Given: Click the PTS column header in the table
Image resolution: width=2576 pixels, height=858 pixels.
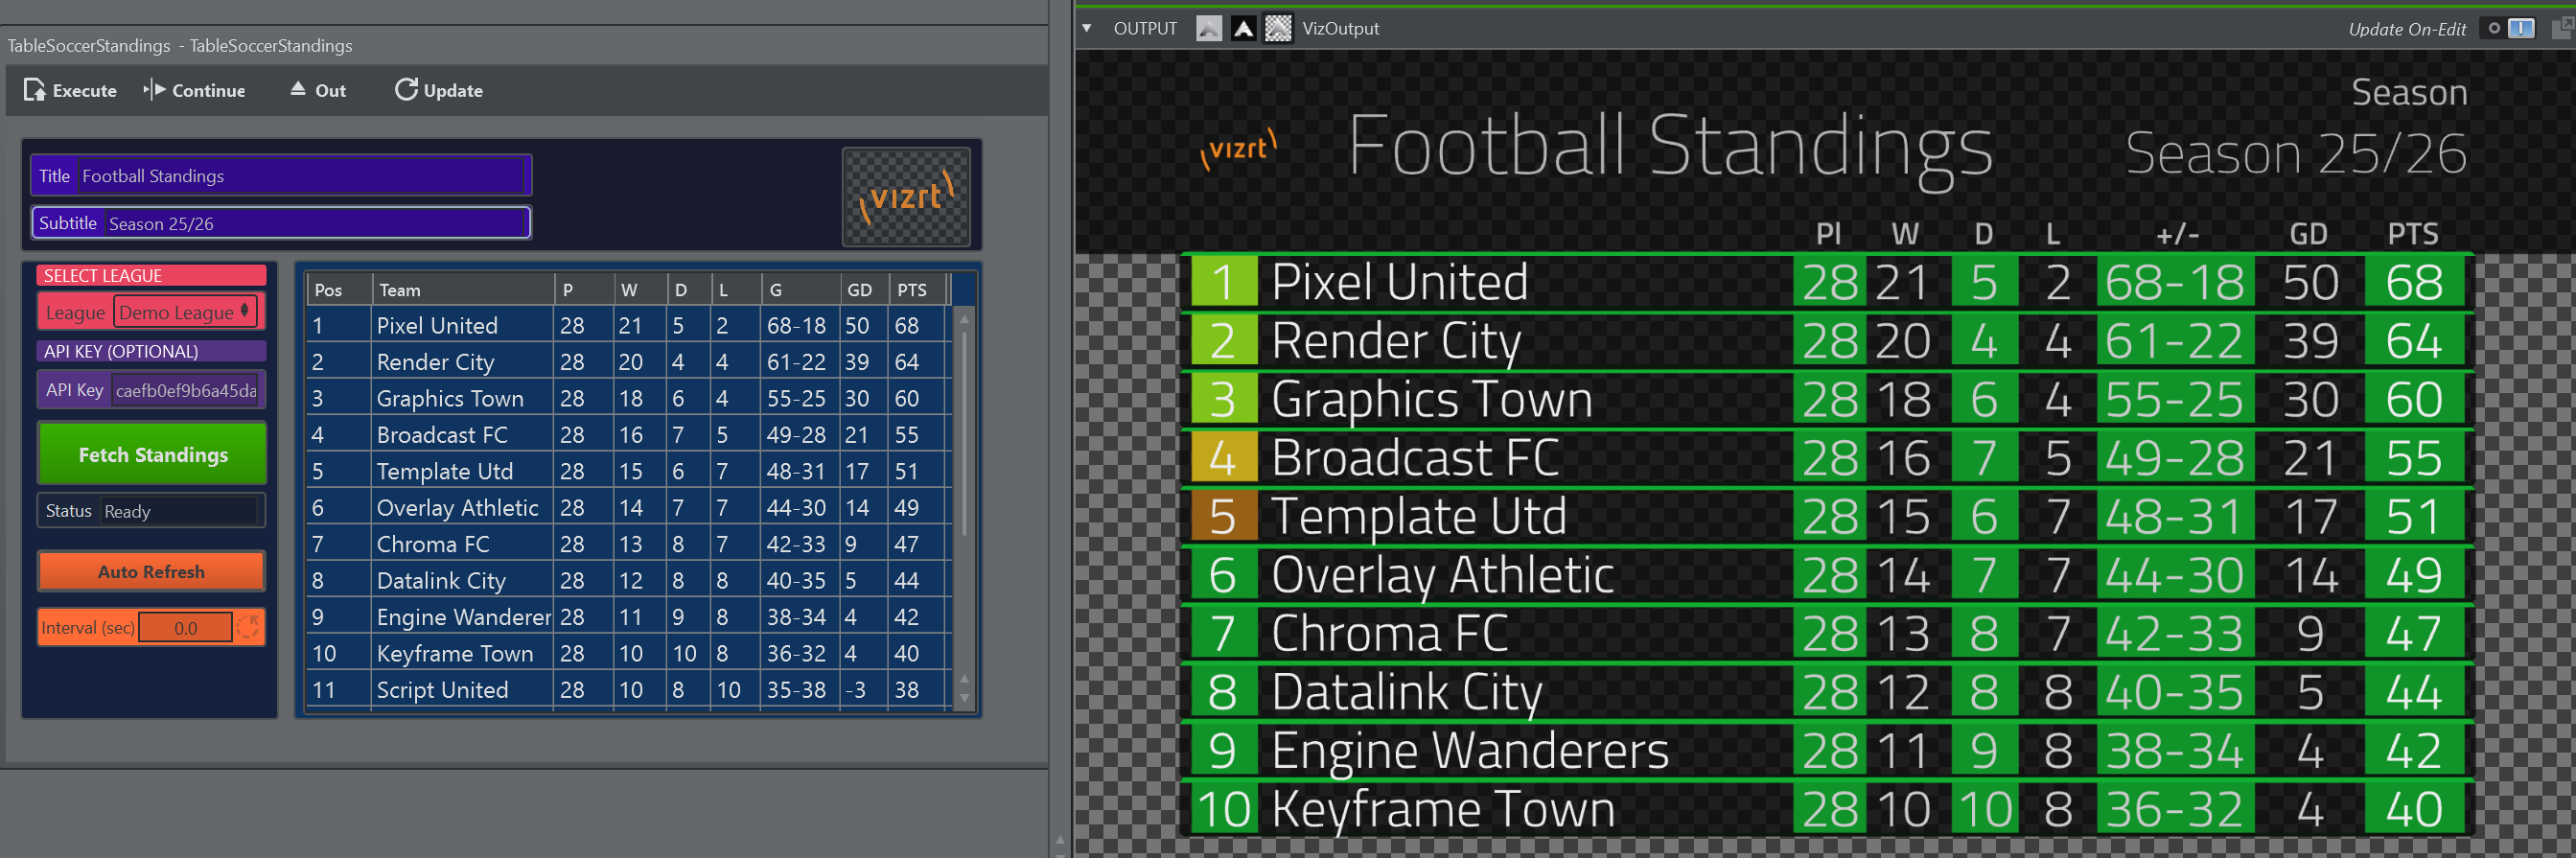Looking at the screenshot, I should pyautogui.click(x=911, y=290).
